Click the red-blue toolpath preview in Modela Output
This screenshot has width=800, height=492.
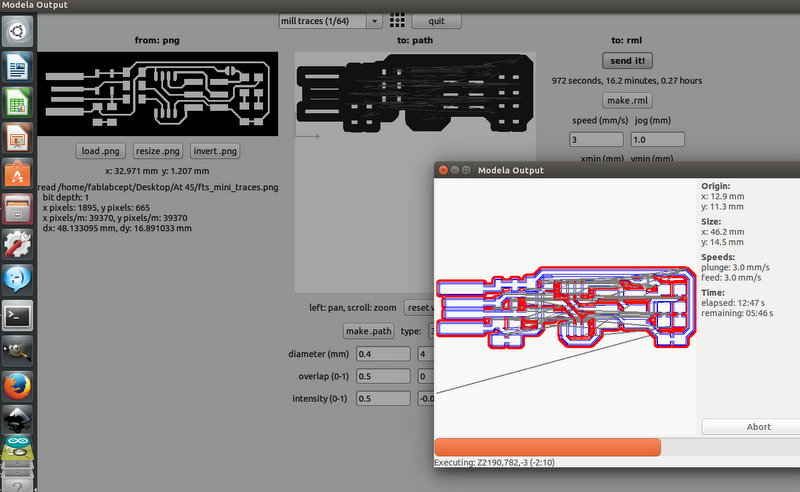pos(565,308)
